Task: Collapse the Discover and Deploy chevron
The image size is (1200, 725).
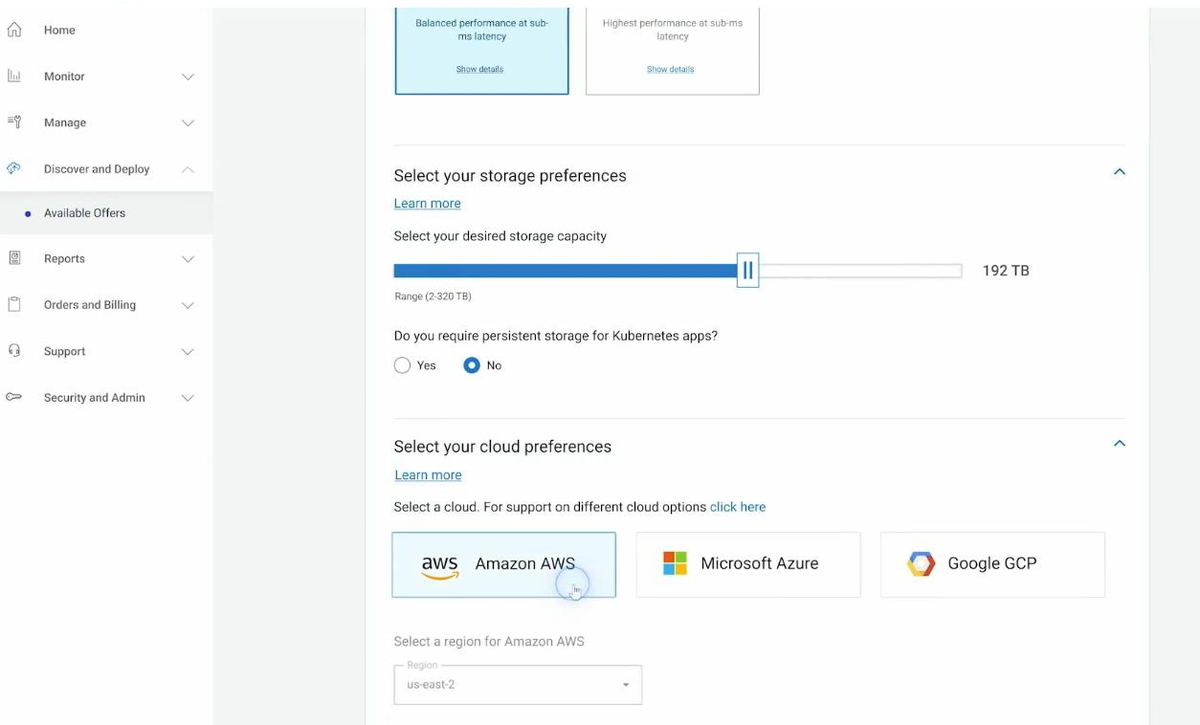Action: 188,169
